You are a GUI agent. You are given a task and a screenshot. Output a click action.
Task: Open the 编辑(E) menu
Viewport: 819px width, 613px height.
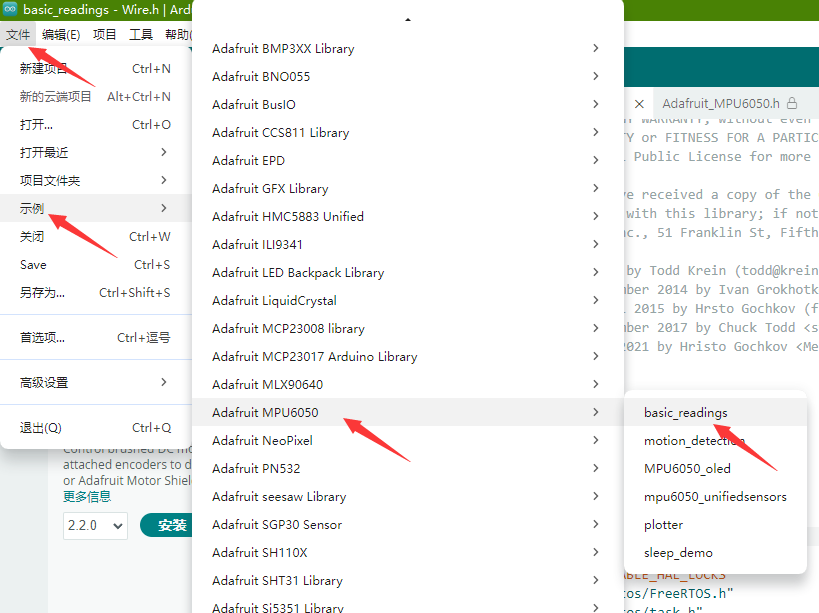pyautogui.click(x=61, y=34)
